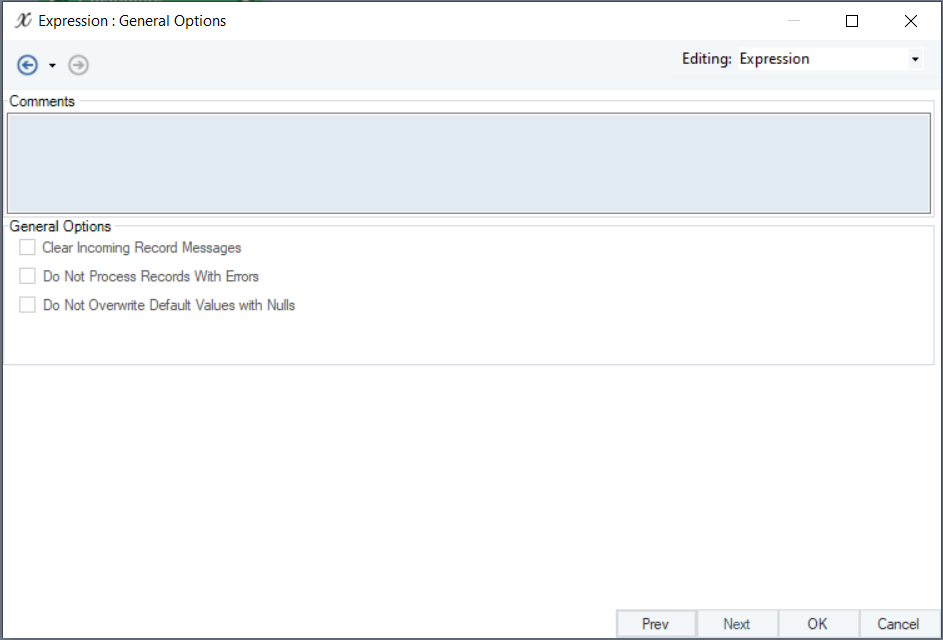The height and width of the screenshot is (640, 943).
Task: Cancel the Expression dialog
Action: pyautogui.click(x=898, y=624)
